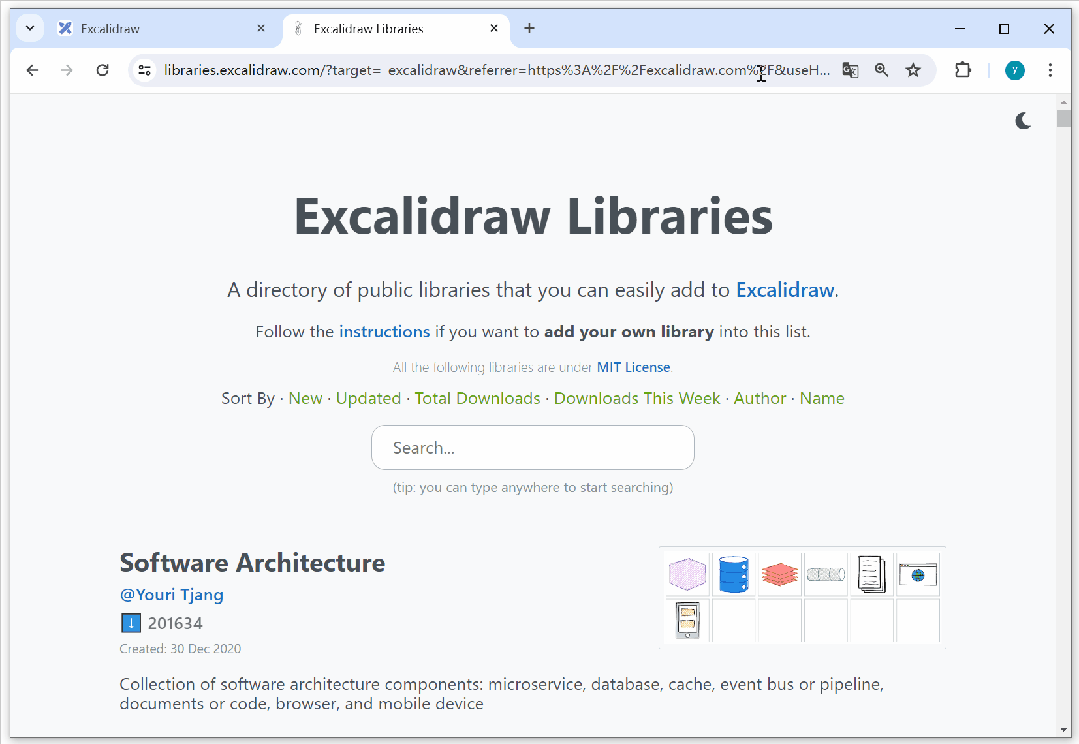The width and height of the screenshot is (1079, 744).
Task: Click the page vertical scrollbar thumb
Action: 1064,118
